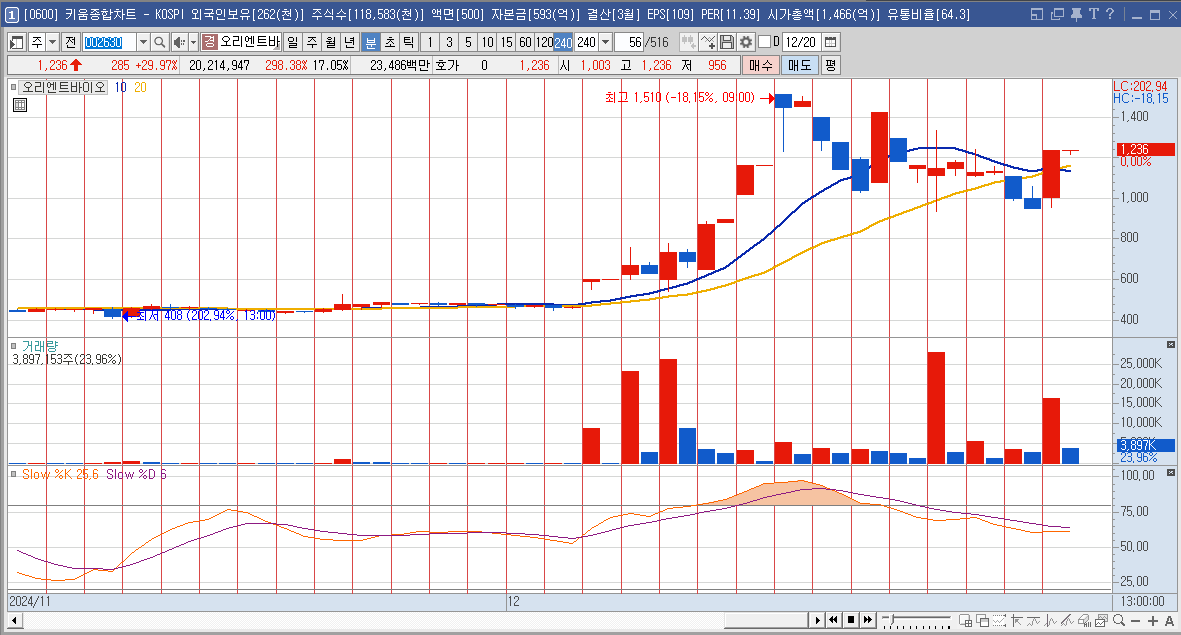Screen dimensions: 1181x635
Task: Toggle the 거래량 volume indicator marker
Action: point(14,347)
